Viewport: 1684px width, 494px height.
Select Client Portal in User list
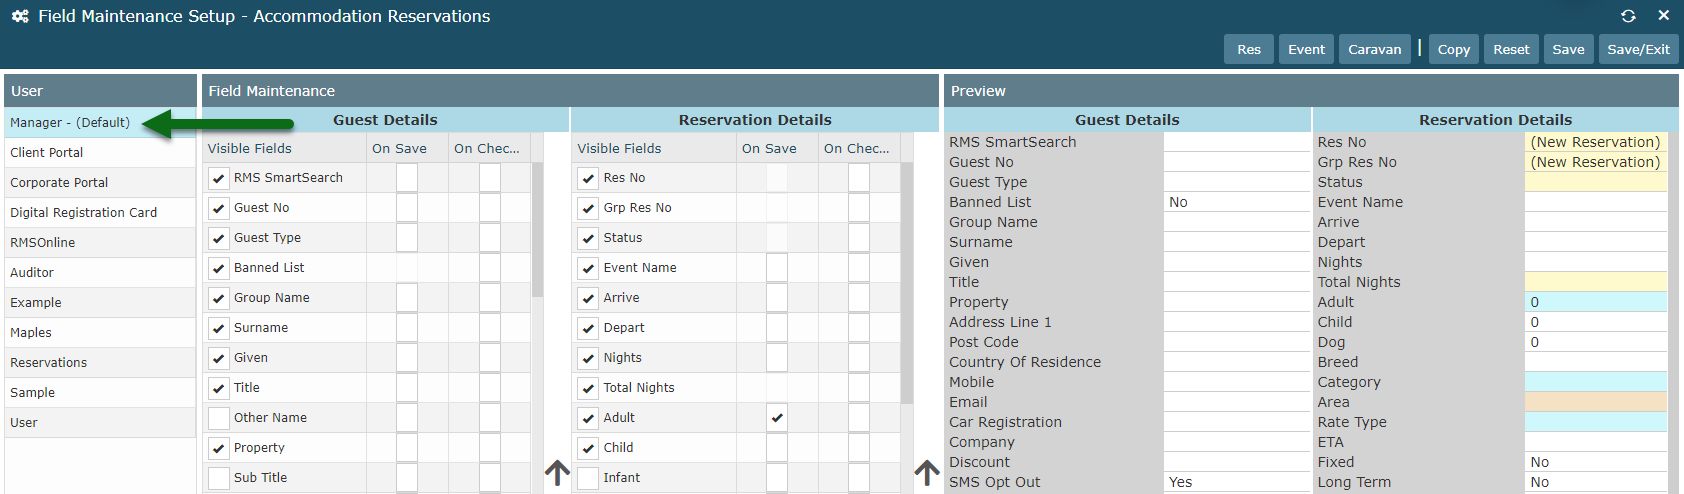coord(47,153)
